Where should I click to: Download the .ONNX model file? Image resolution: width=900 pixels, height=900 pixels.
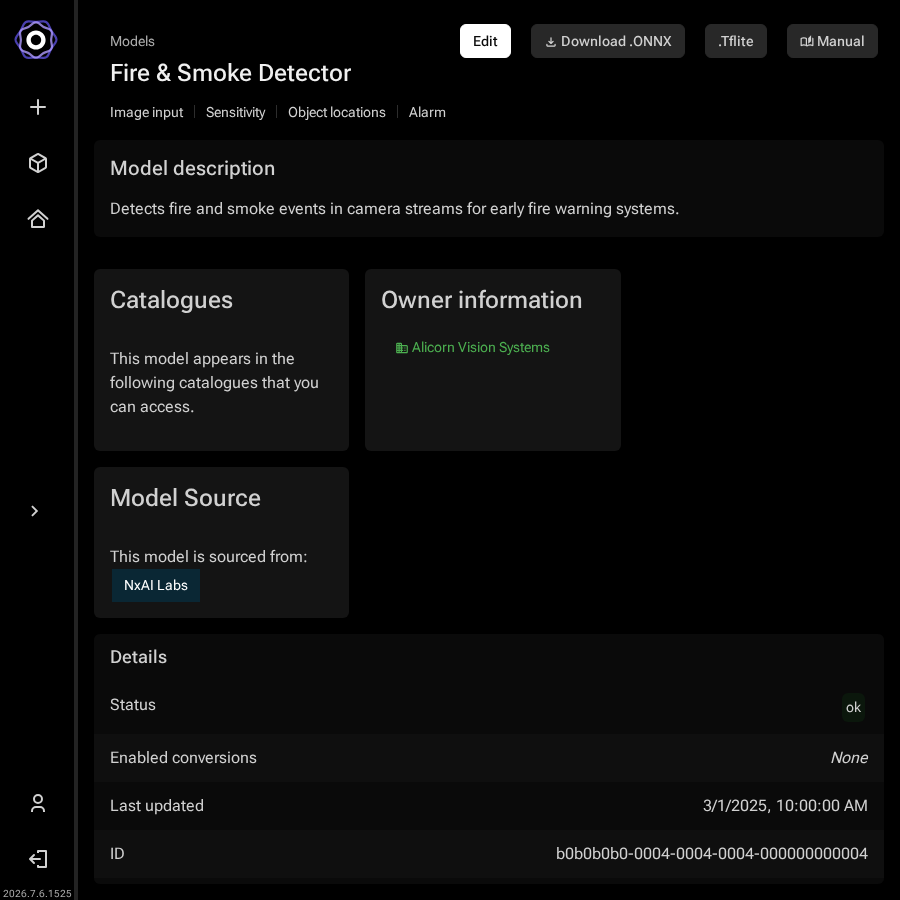point(607,41)
